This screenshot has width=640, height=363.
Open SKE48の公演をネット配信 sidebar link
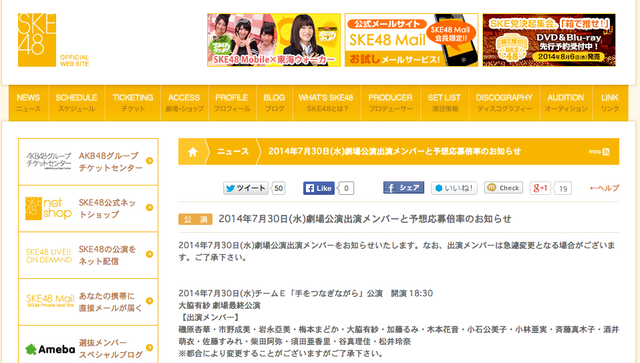[107, 255]
